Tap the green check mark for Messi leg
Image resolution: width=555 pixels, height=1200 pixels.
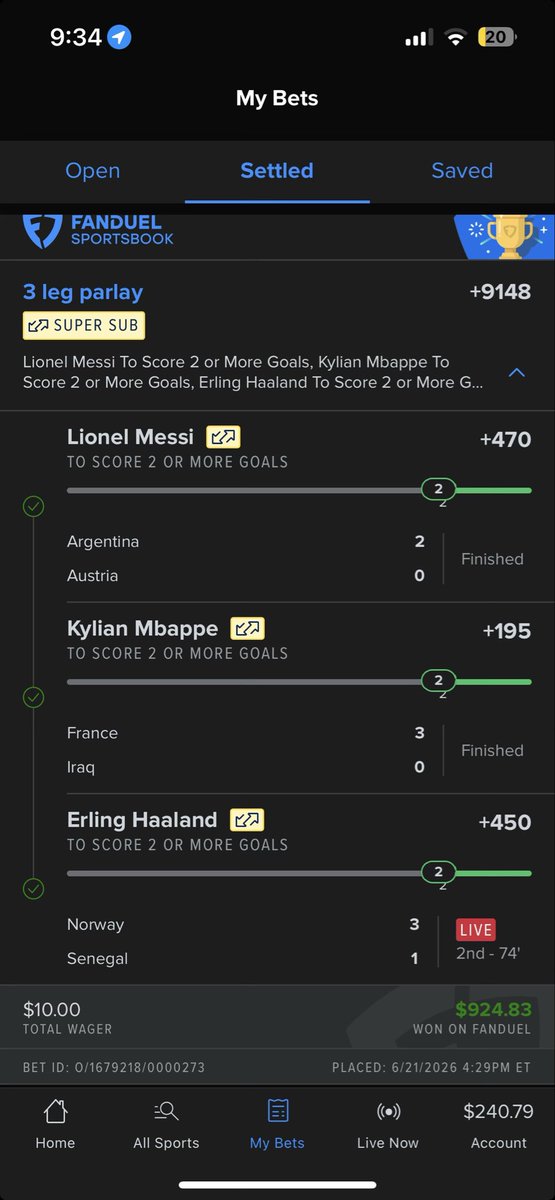tap(34, 506)
